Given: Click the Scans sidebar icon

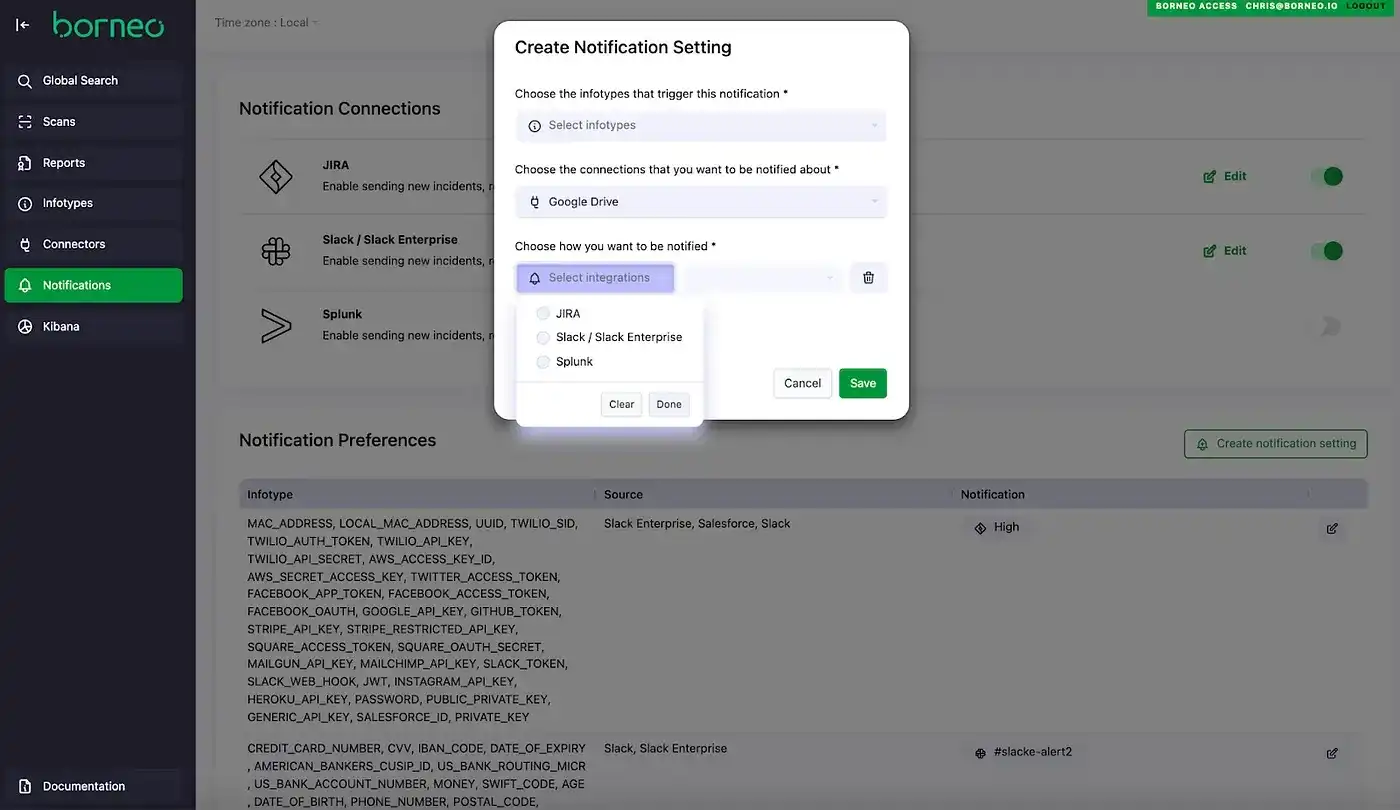Looking at the screenshot, I should [x=25, y=122].
